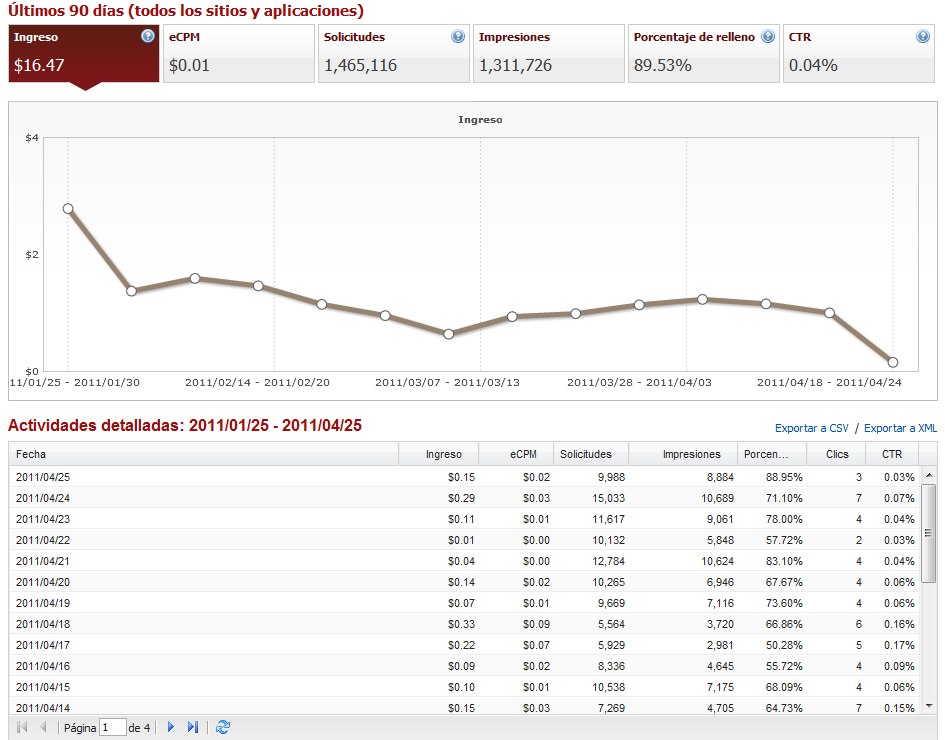Open help for Porcentaje de relleno
Viewport: 945px width, 740px height.
coord(768,37)
